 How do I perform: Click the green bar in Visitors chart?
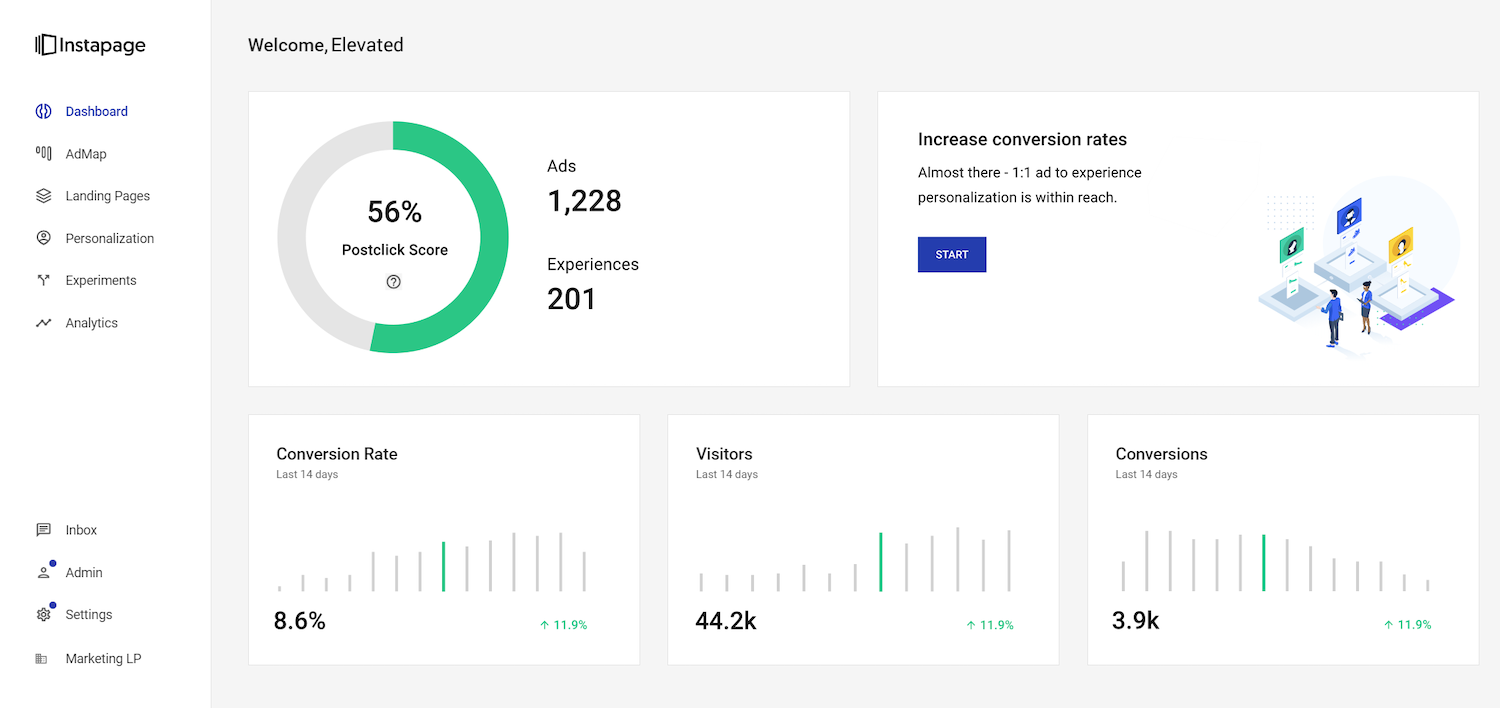(x=881, y=561)
